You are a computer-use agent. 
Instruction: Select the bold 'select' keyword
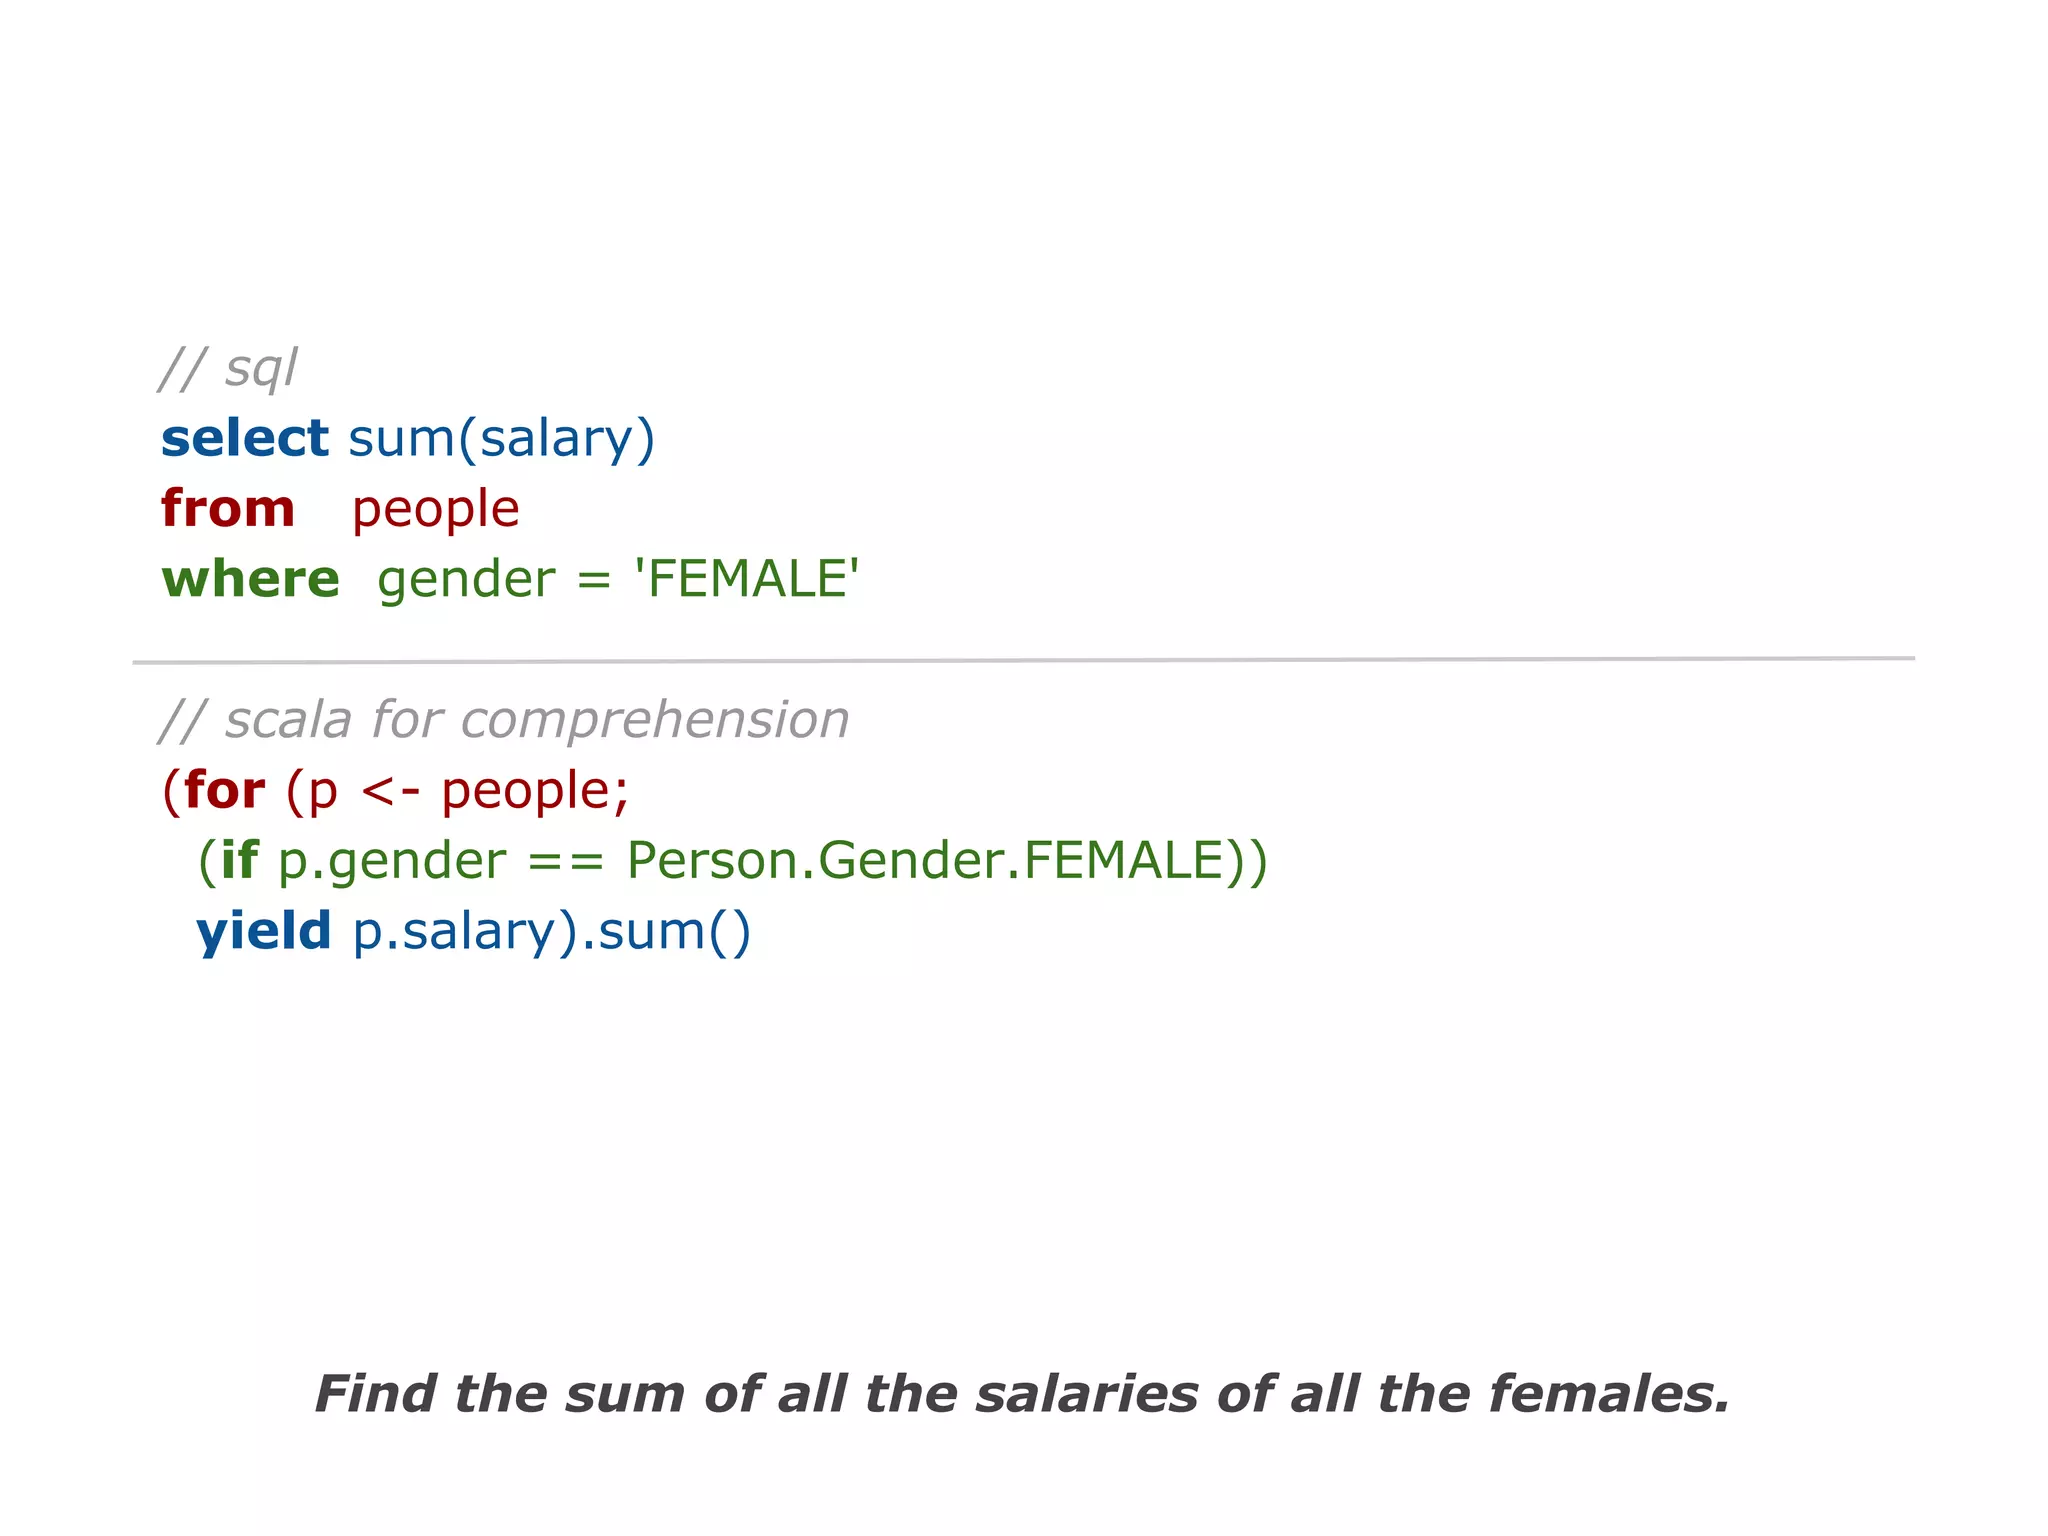tap(245, 438)
